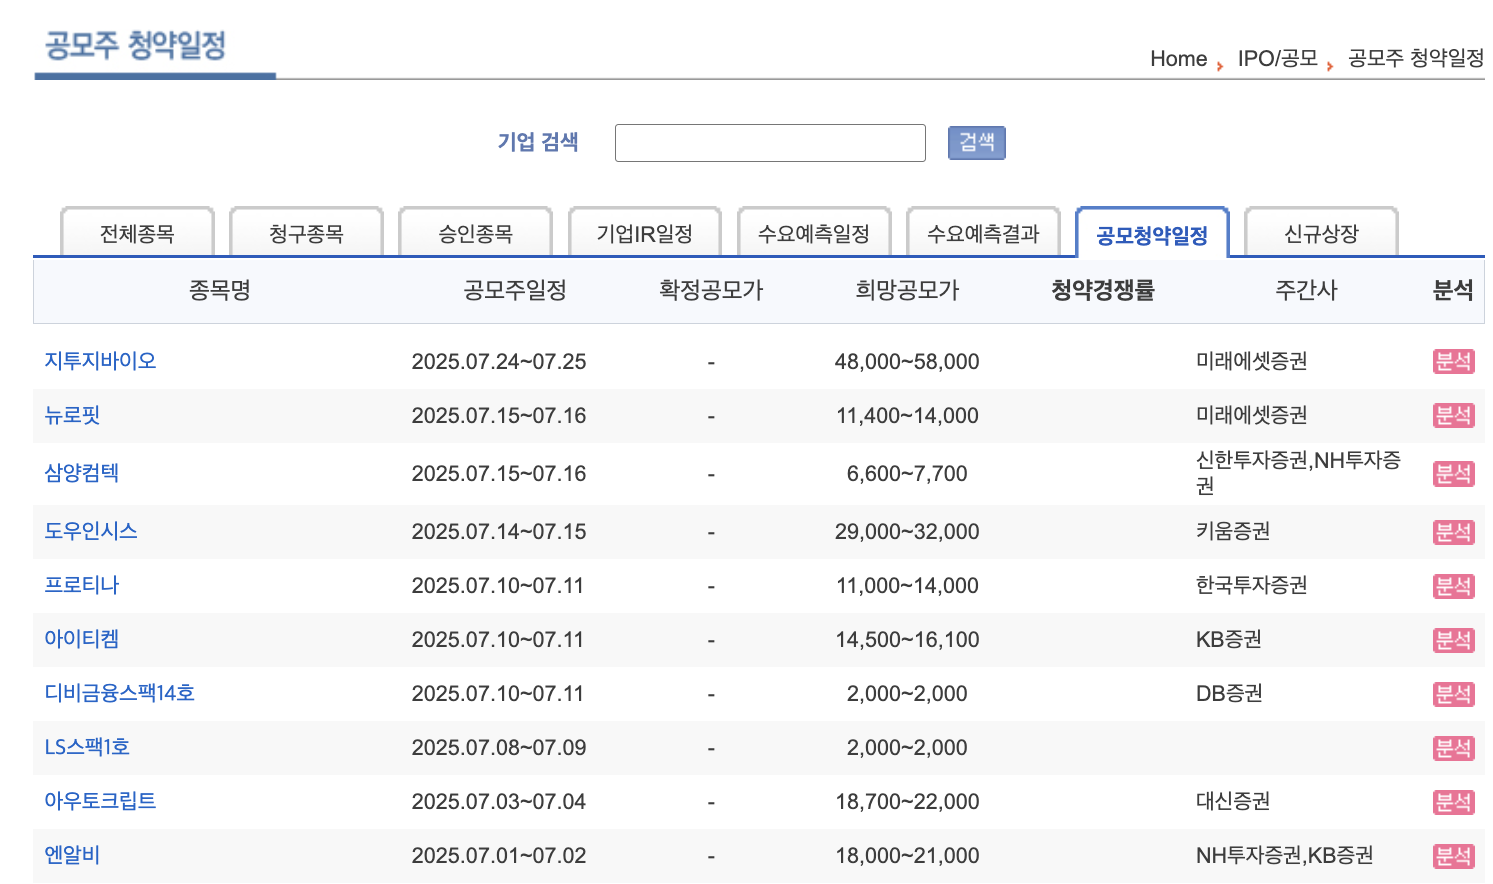View the 뉴로핏 stock page
Image resolution: width=1493 pixels, height=884 pixels.
pos(71,415)
